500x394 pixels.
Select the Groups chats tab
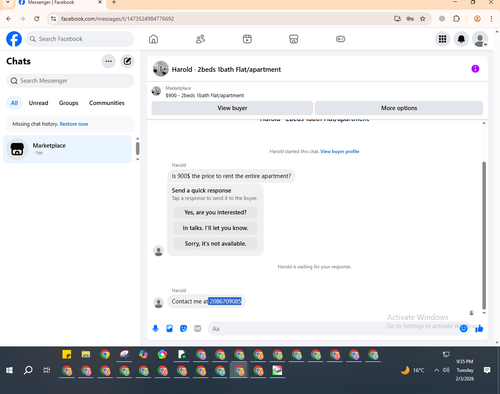pos(68,103)
